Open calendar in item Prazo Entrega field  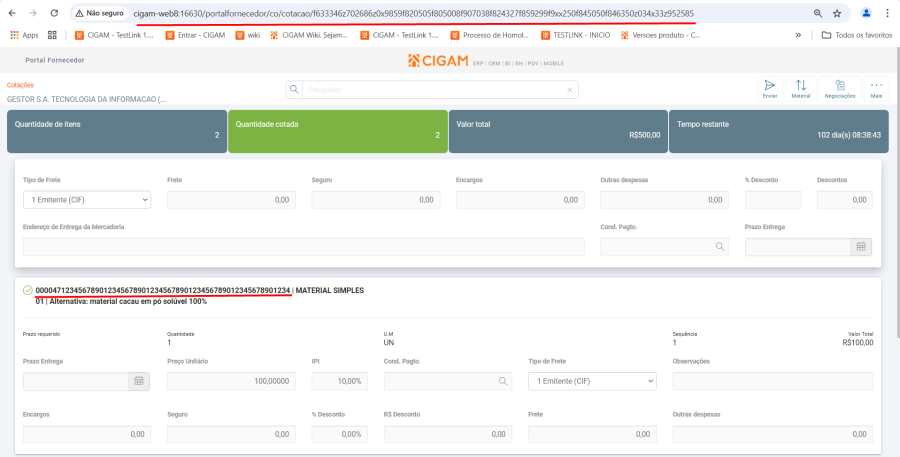click(x=139, y=381)
